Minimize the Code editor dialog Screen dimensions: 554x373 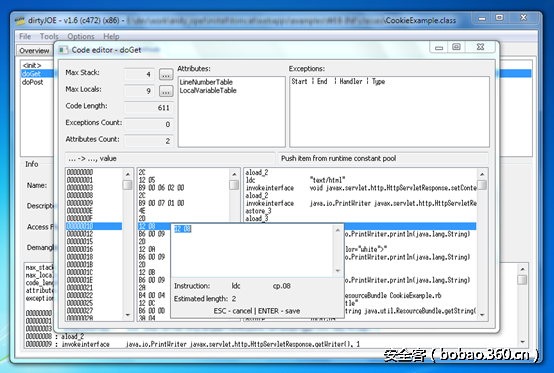tap(439, 47)
